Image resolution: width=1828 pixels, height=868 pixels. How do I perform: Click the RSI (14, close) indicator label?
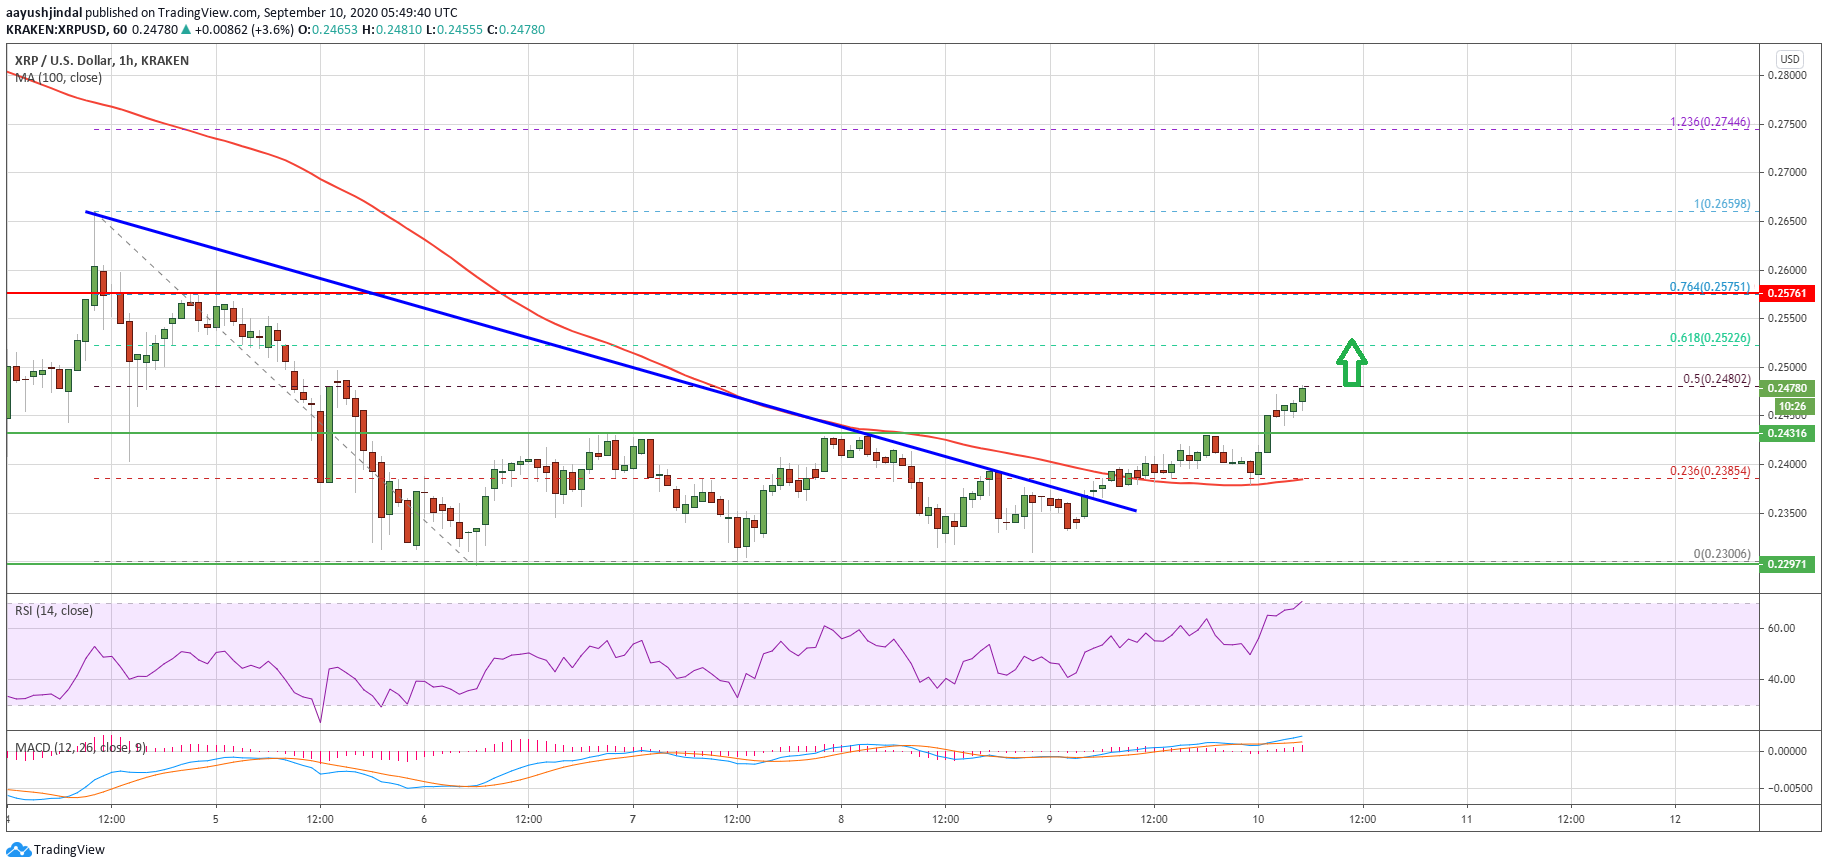[54, 611]
